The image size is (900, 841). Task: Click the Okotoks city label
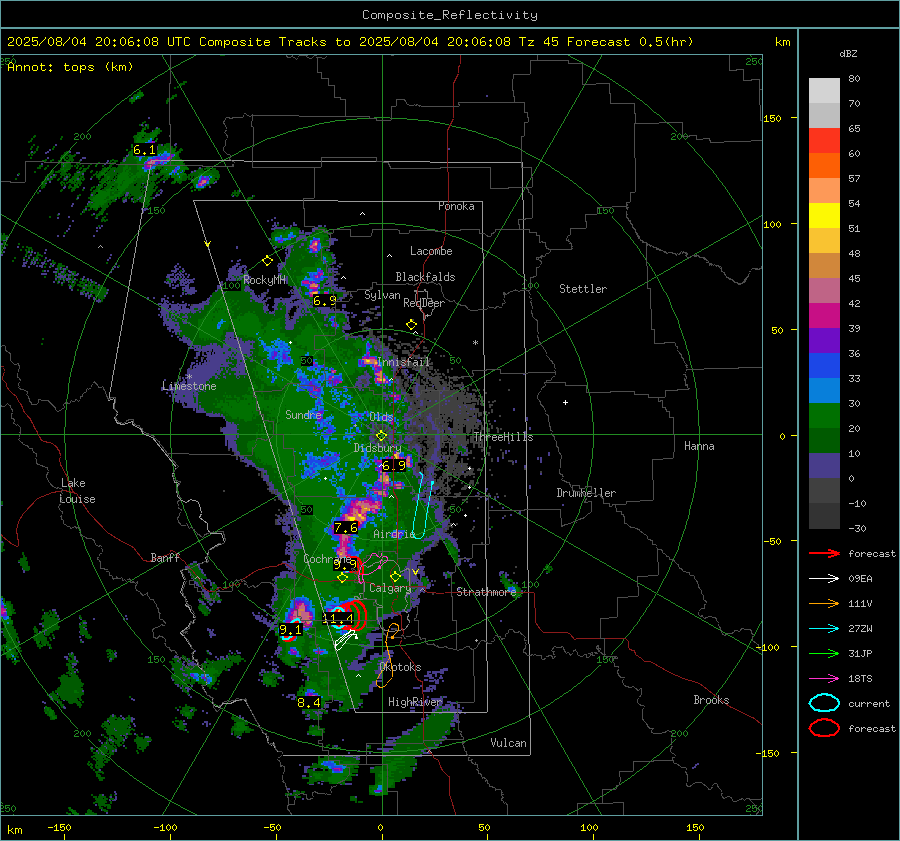[x=400, y=667]
